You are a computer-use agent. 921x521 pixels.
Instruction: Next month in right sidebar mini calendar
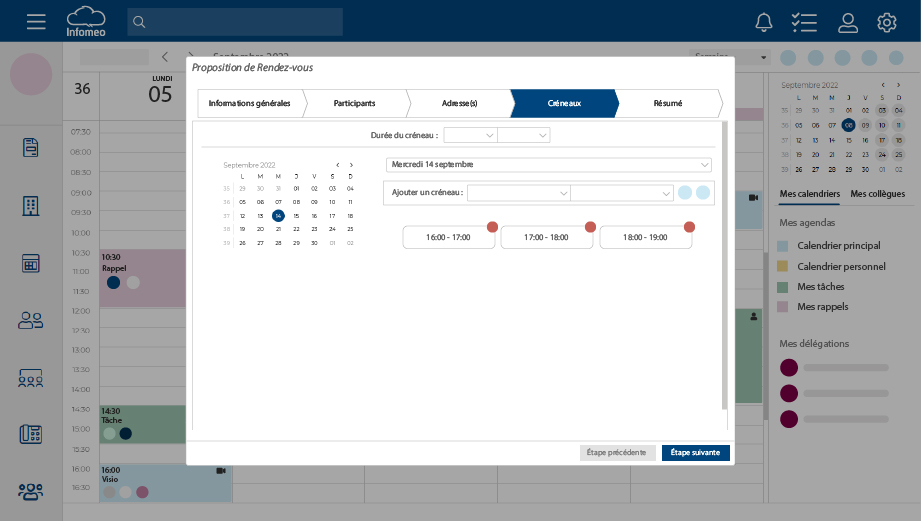click(898, 85)
